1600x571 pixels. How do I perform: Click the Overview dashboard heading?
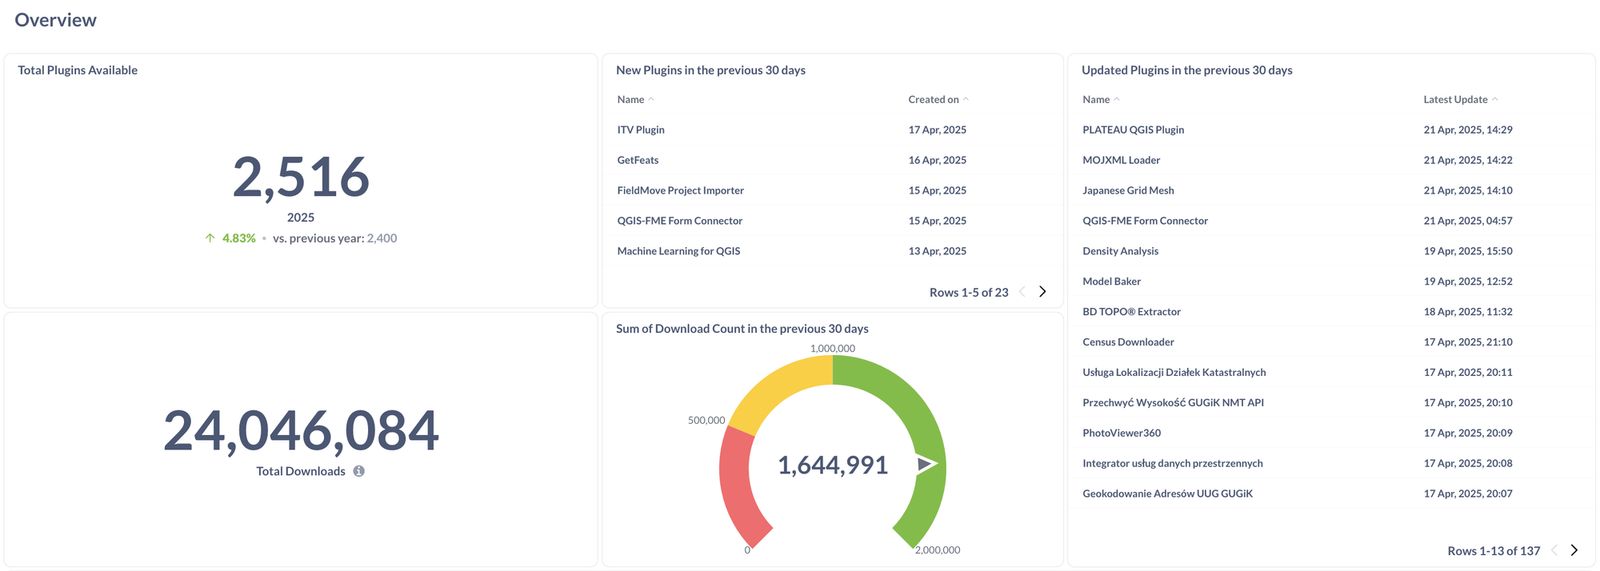point(56,20)
